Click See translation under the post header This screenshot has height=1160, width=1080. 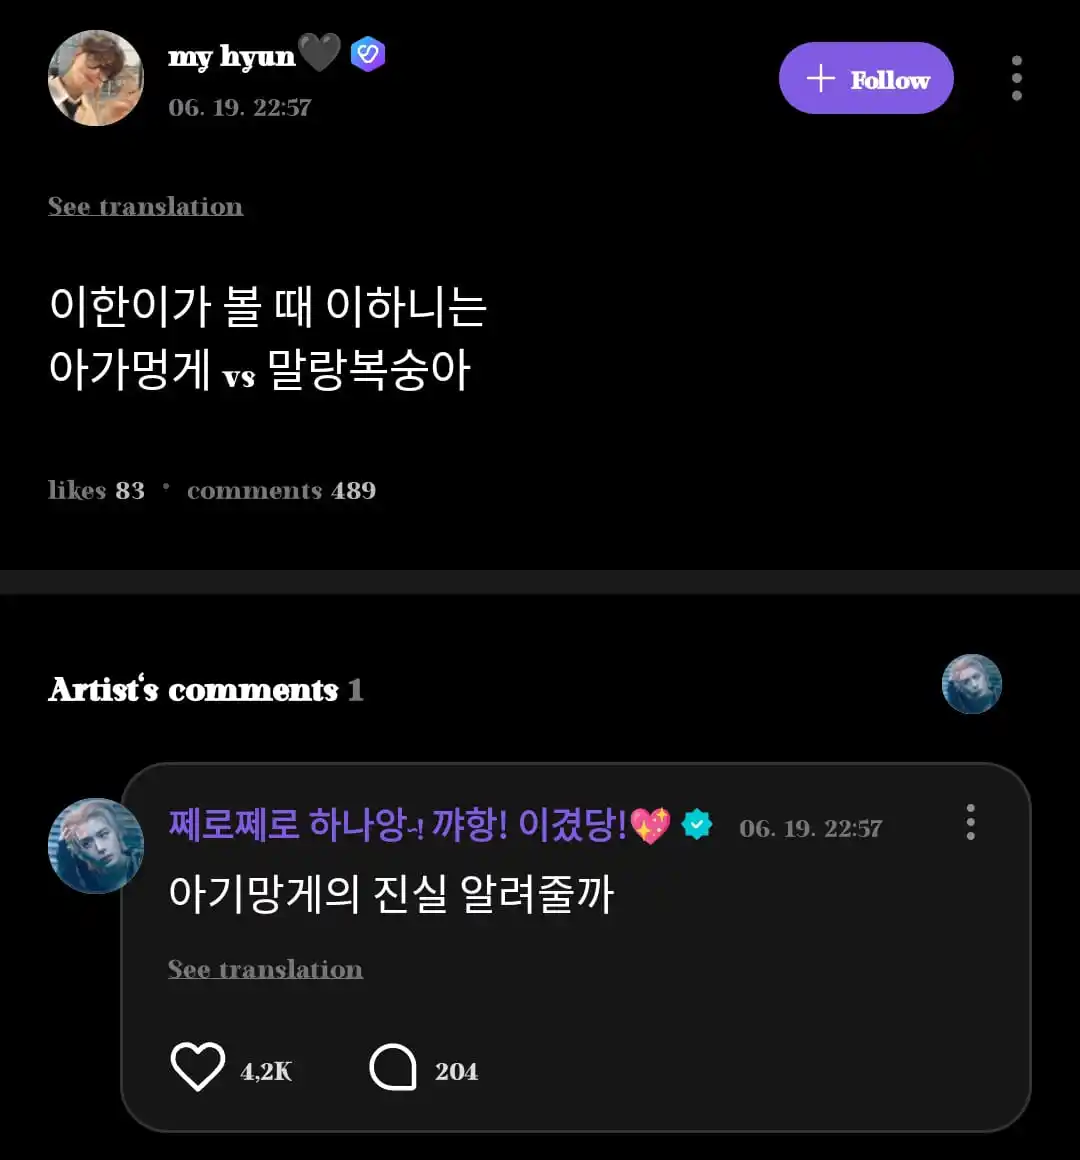[x=146, y=206]
